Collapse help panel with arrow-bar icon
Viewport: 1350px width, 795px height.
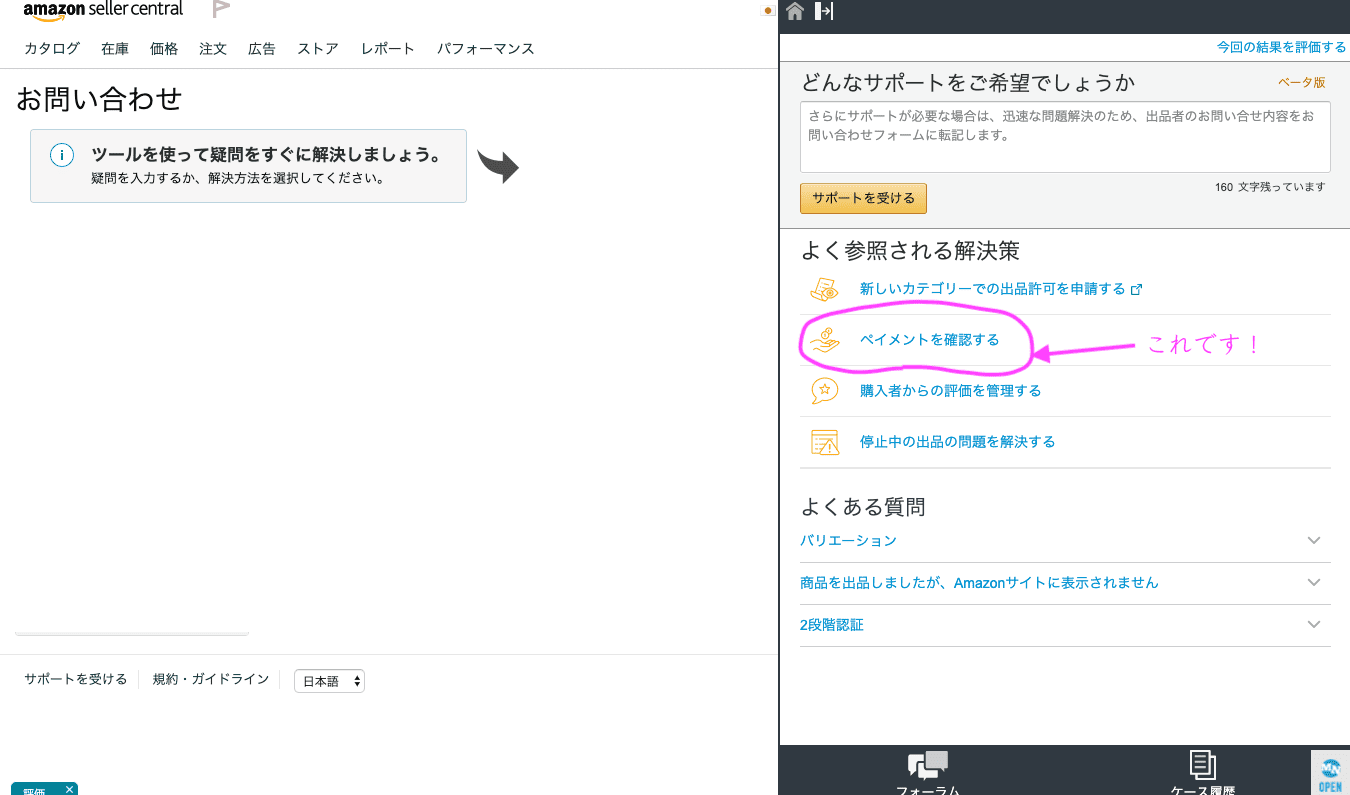point(824,11)
